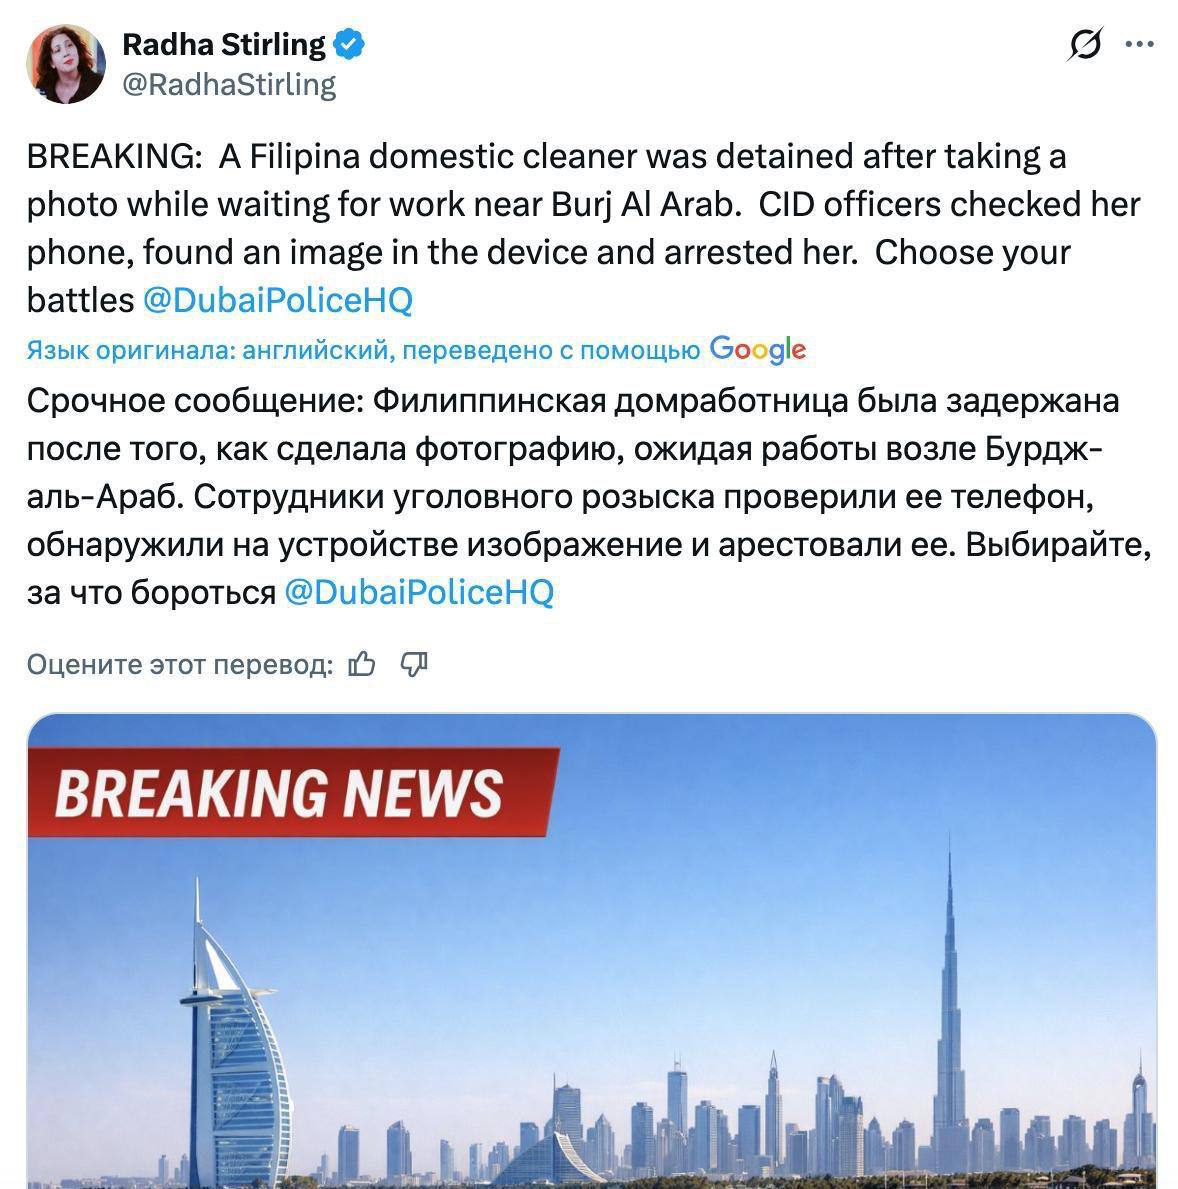Click the Google logo in translation notice
The height and width of the screenshot is (1189, 1178).
[757, 350]
